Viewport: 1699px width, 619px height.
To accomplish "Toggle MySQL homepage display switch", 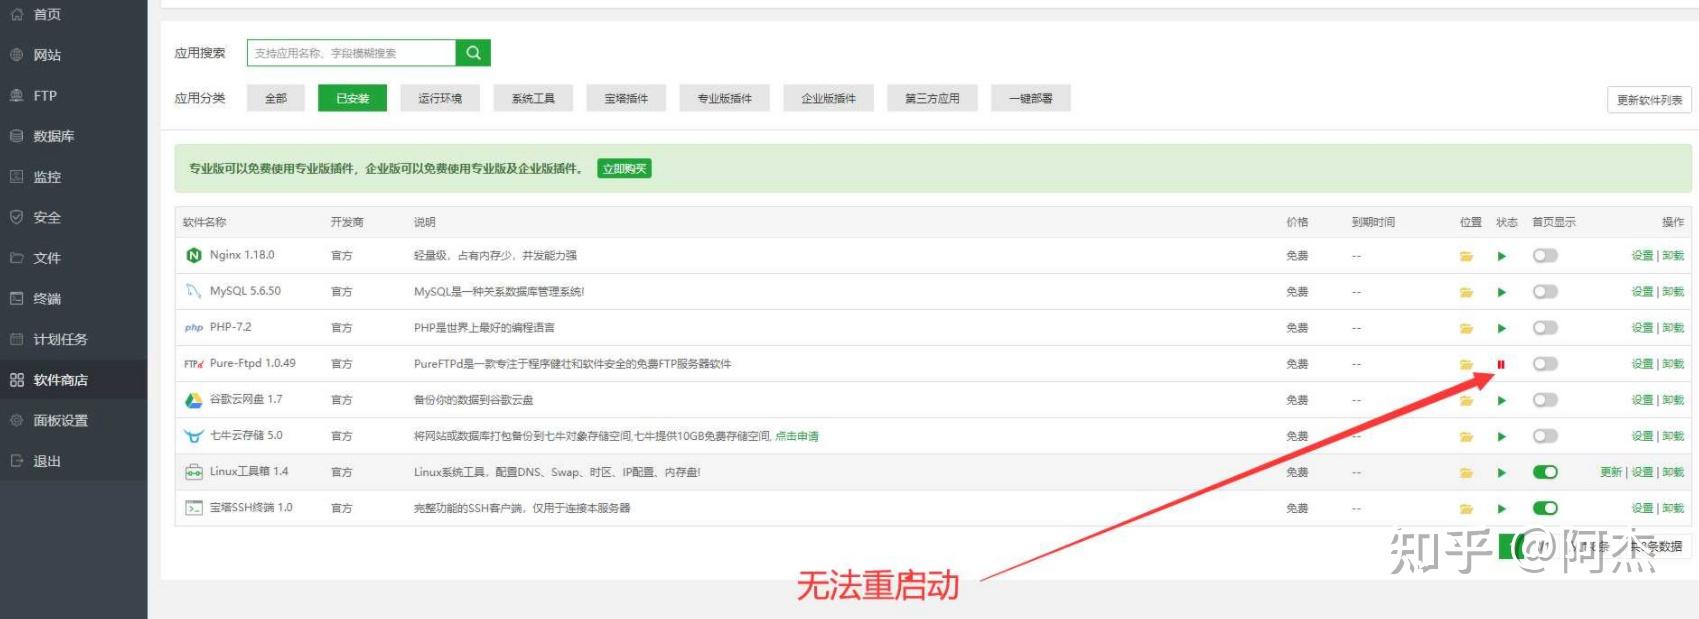I will tap(1545, 292).
